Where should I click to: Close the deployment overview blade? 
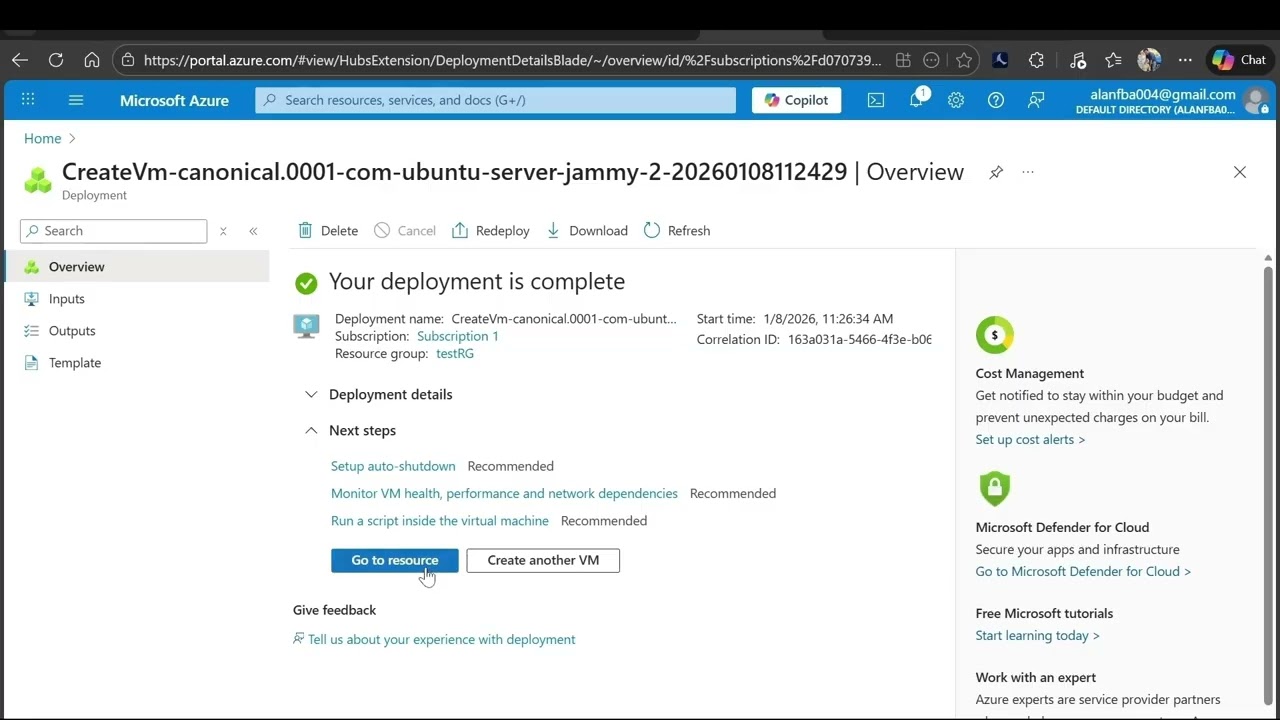tap(1240, 172)
